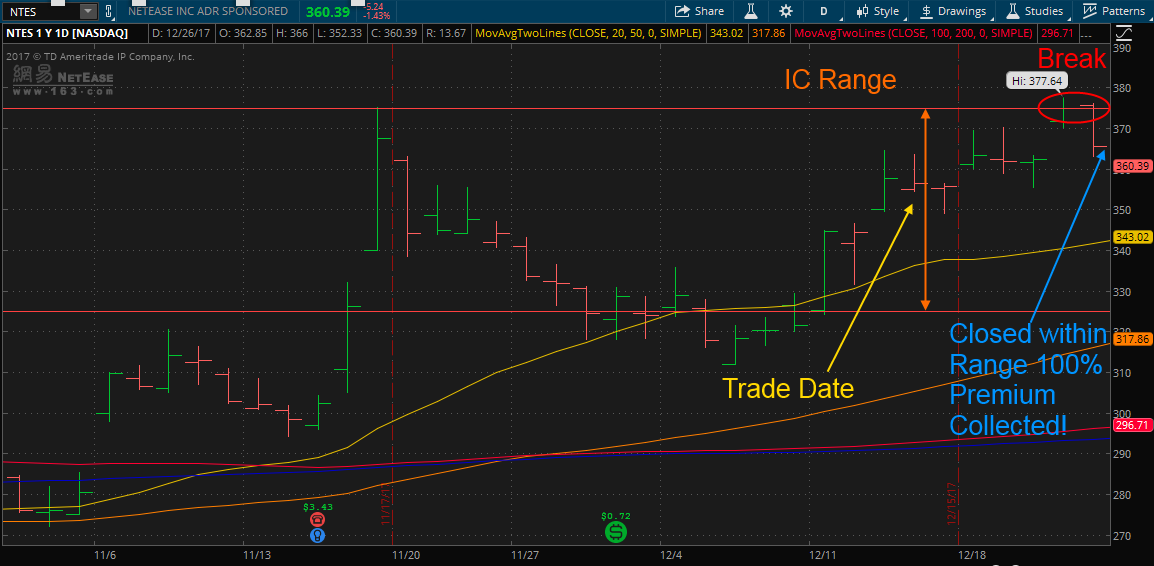1154x566 pixels.
Task: Click the 12/15/17 expiration marker
Action: (952, 502)
